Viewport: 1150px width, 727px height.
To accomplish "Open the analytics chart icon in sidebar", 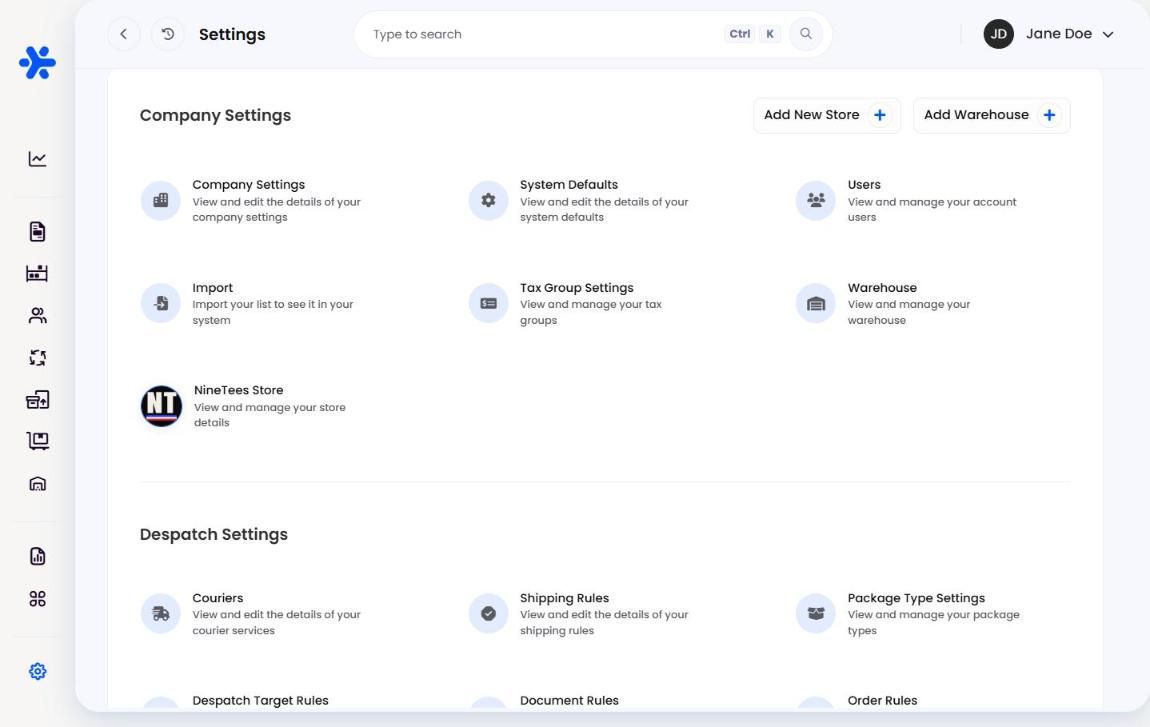I will point(37,159).
